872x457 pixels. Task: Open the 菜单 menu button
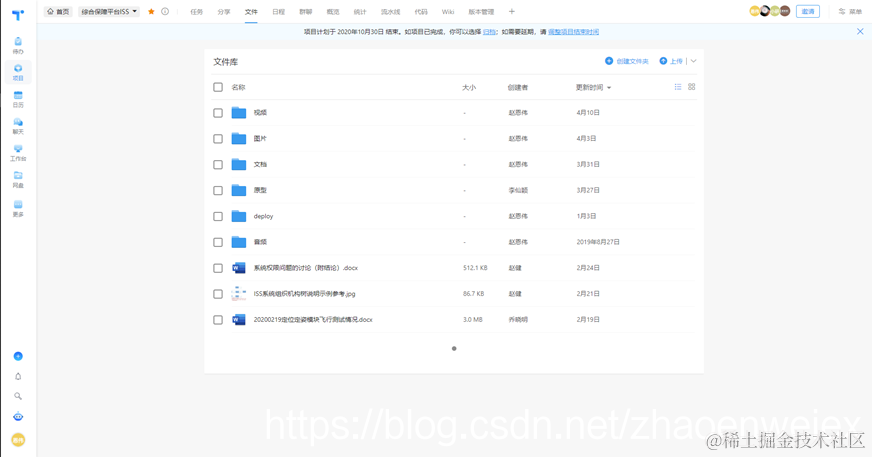(x=850, y=11)
